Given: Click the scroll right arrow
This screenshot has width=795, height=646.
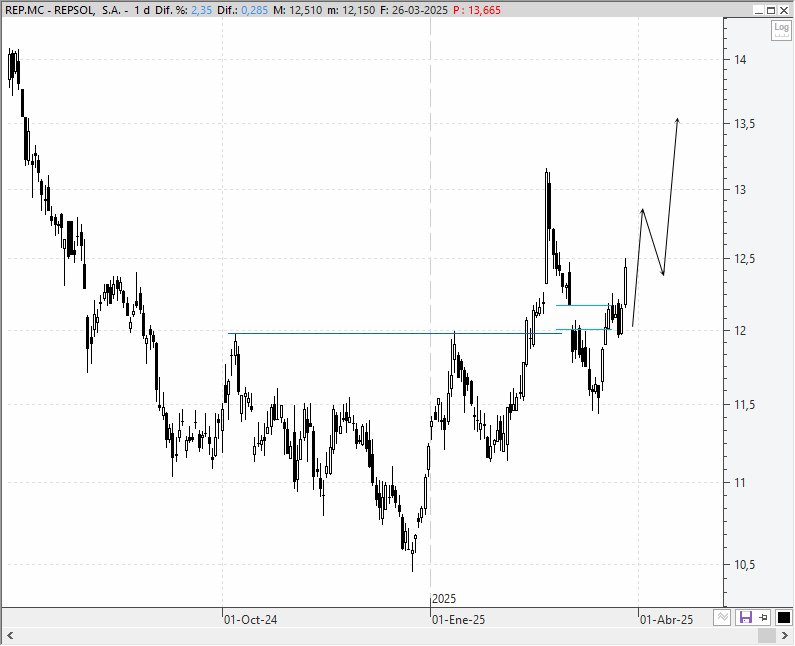Looking at the screenshot, I should (x=785, y=635).
